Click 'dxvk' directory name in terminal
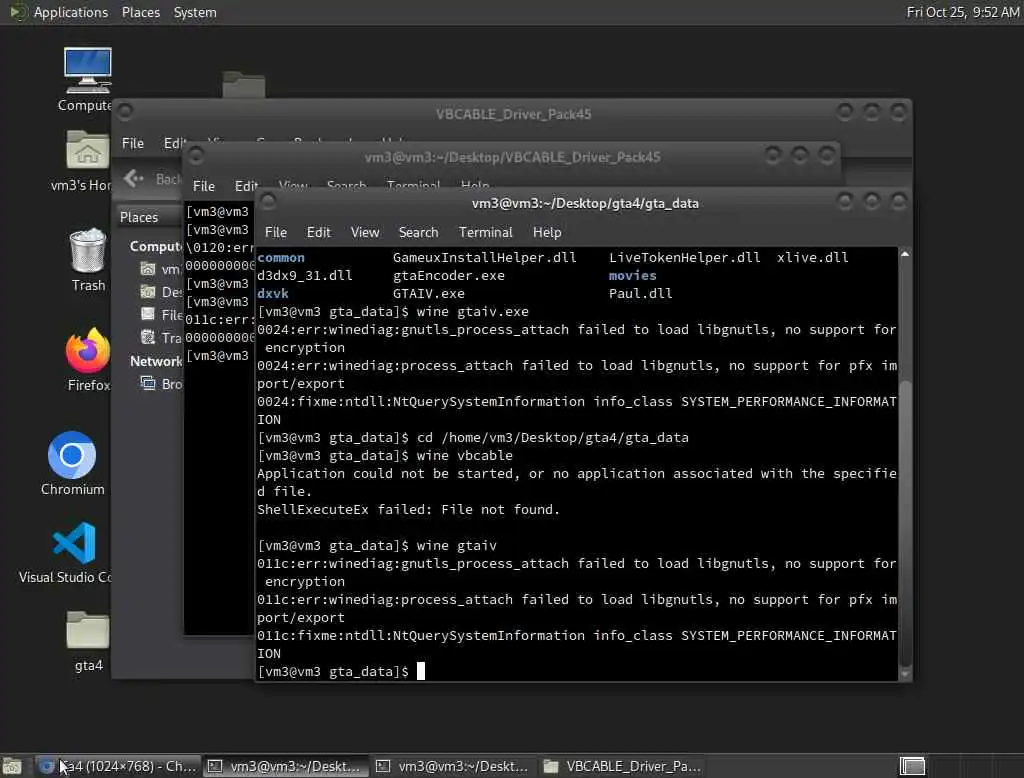The height and width of the screenshot is (778, 1024). (x=272, y=293)
